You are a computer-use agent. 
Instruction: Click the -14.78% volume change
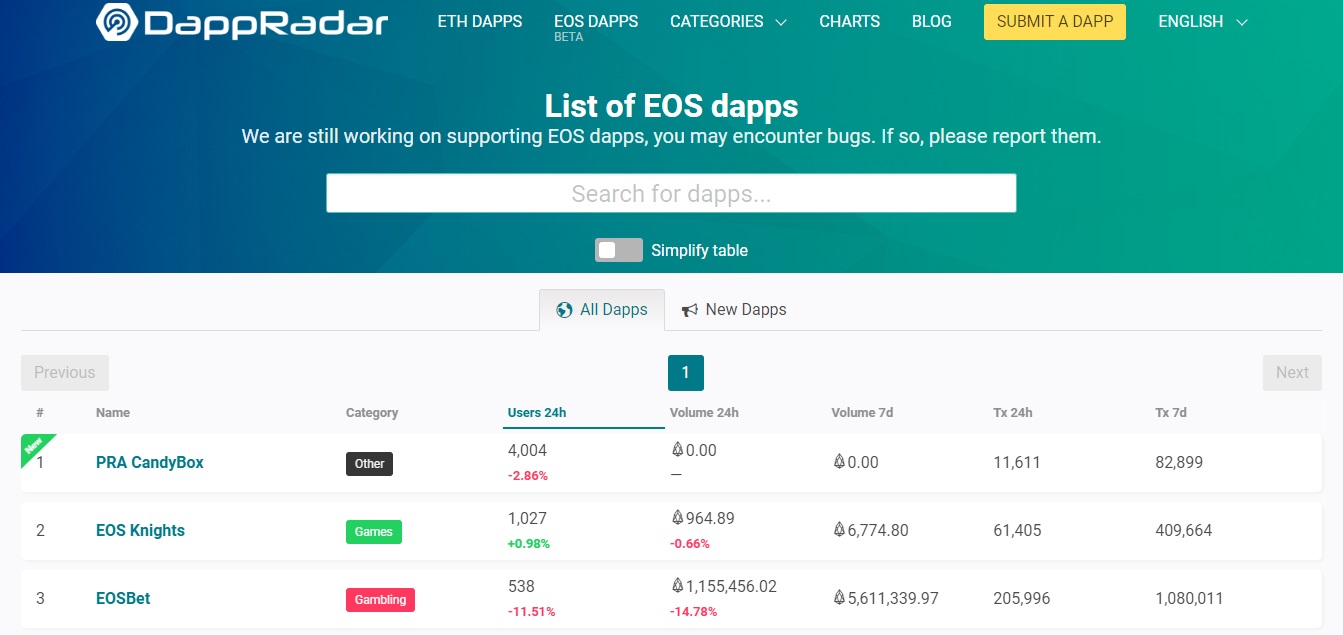694,612
